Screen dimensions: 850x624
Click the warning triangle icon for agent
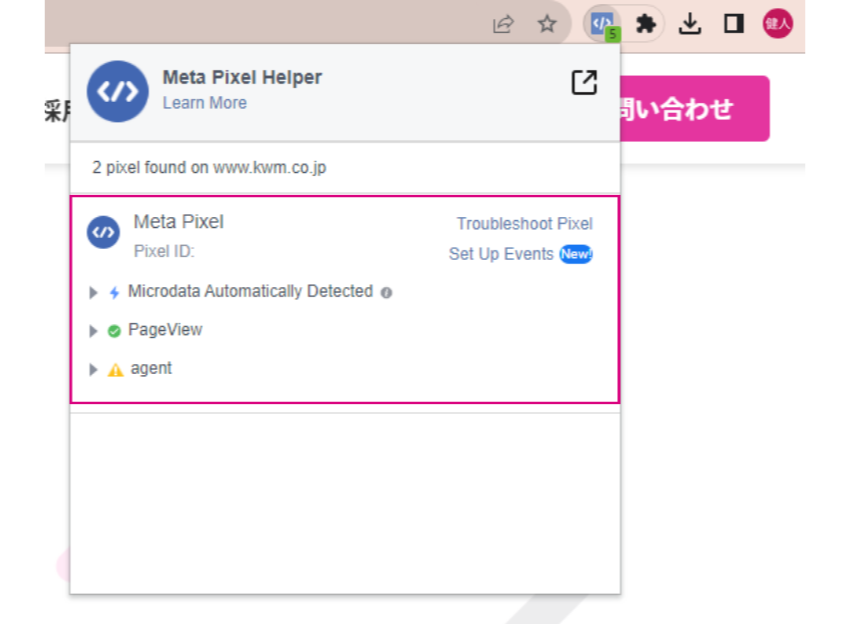(x=115, y=370)
